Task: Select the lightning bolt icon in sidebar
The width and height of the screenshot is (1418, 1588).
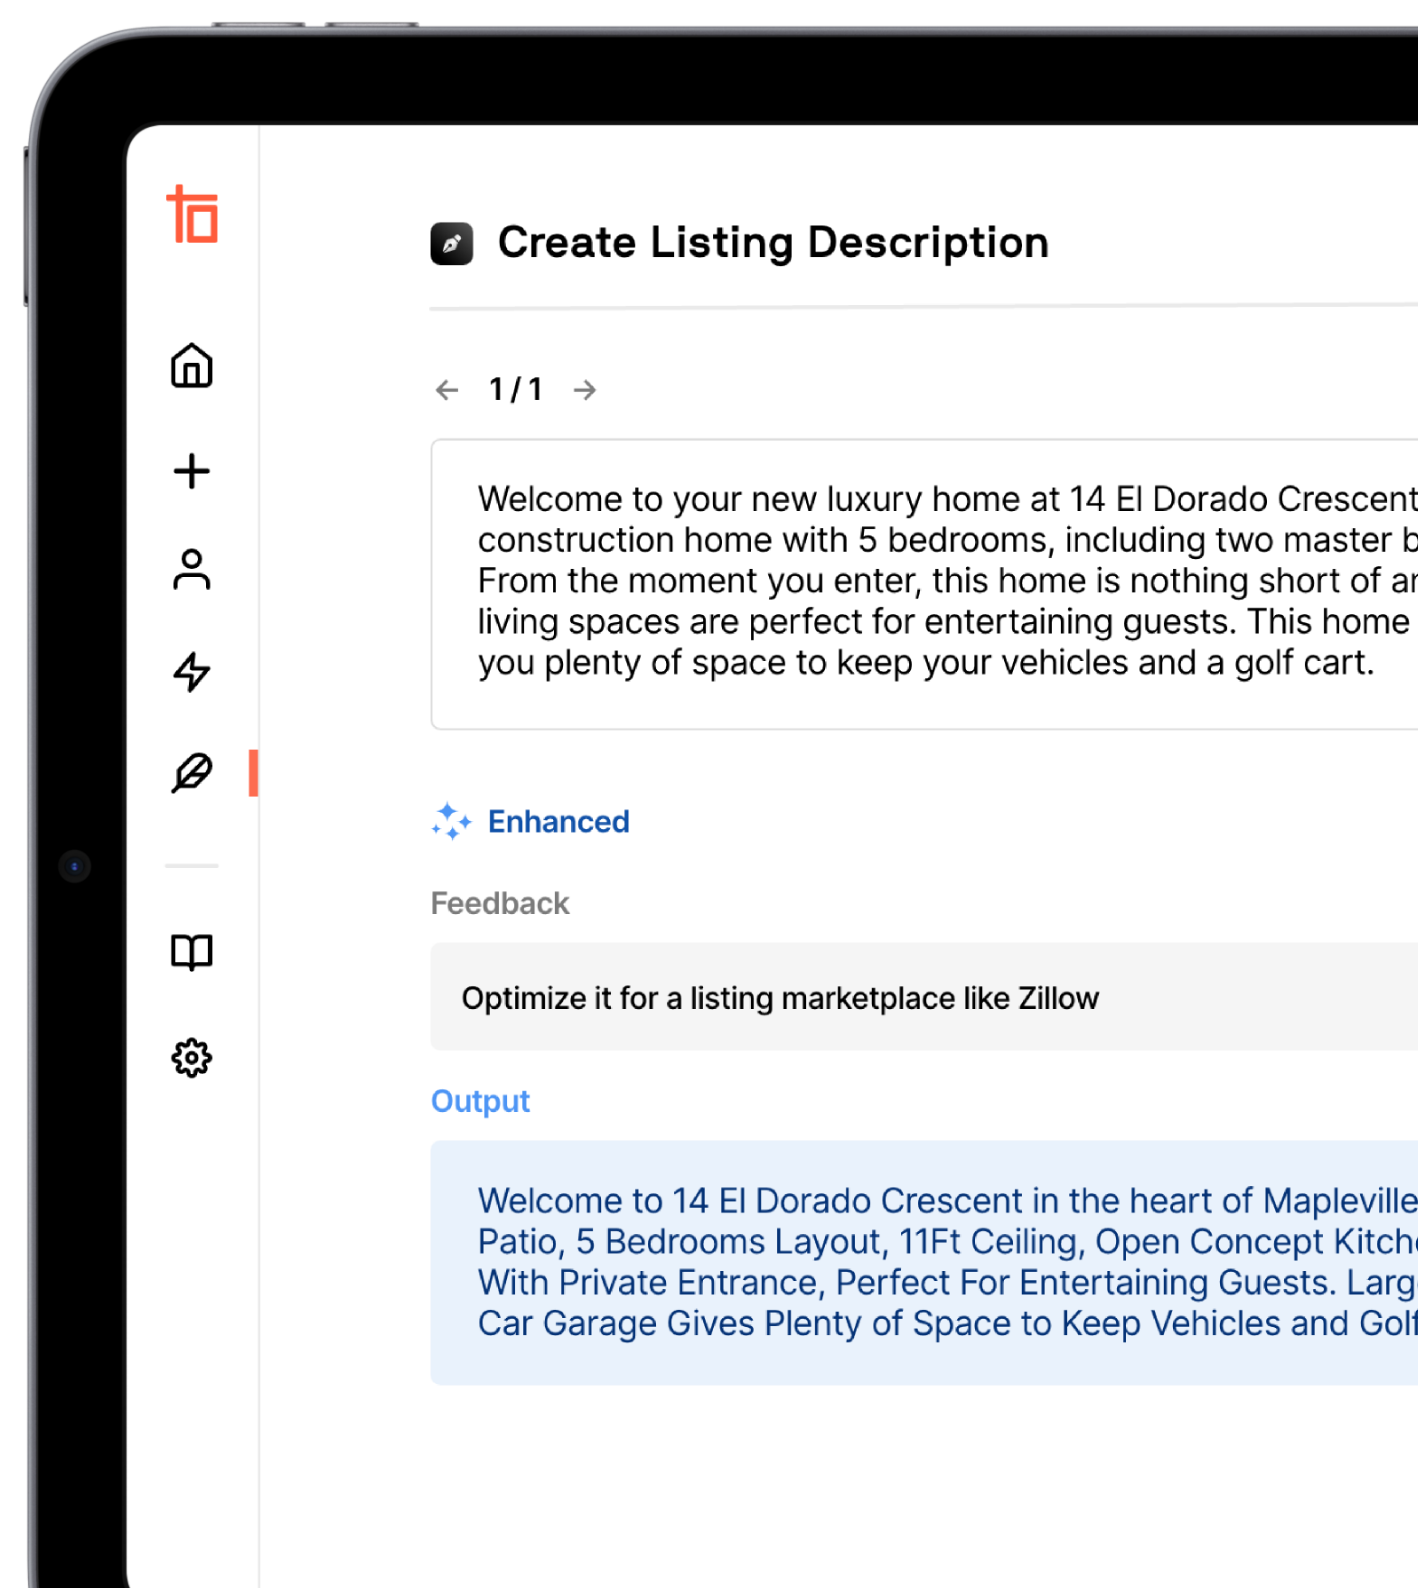Action: click(x=192, y=671)
